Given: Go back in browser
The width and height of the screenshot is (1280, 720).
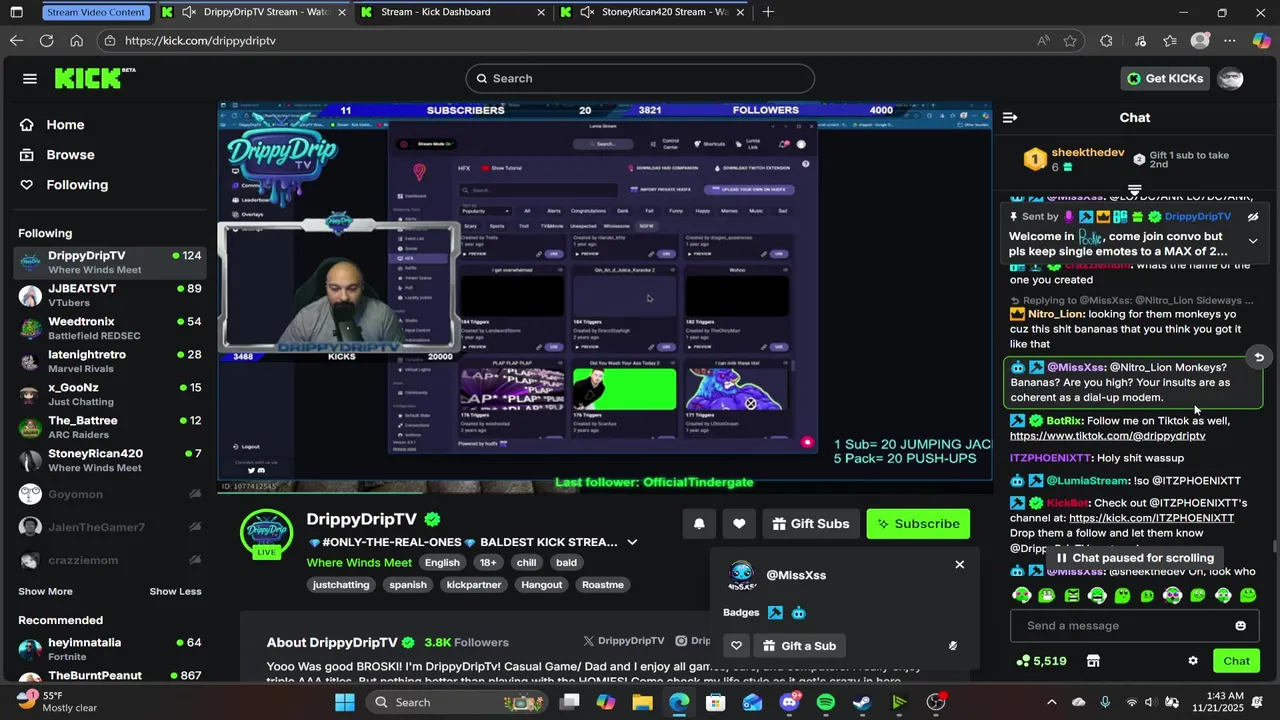Looking at the screenshot, I should pos(16,41).
